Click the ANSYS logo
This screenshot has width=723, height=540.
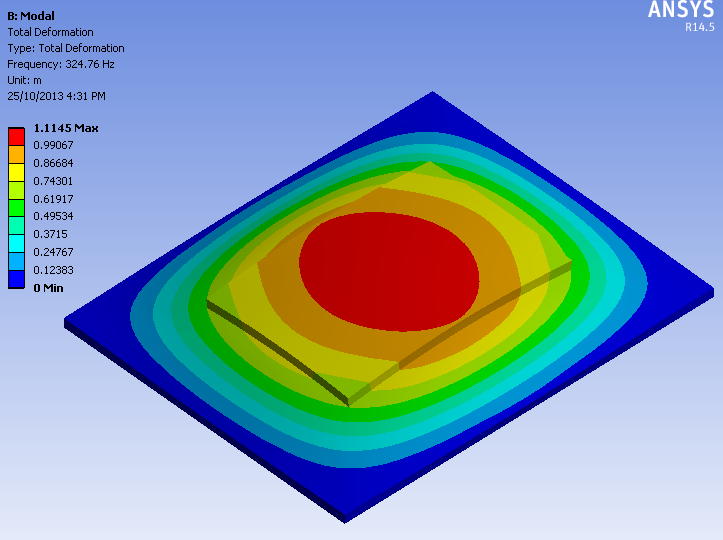pyautogui.click(x=682, y=10)
